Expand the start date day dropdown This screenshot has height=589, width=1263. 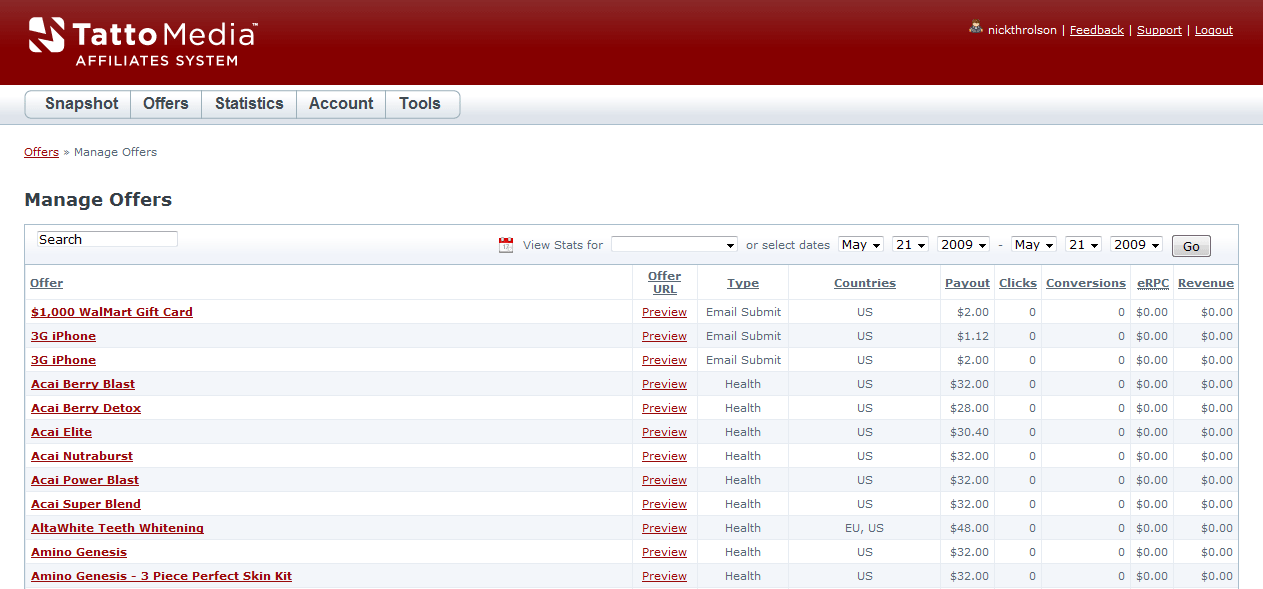(x=911, y=245)
